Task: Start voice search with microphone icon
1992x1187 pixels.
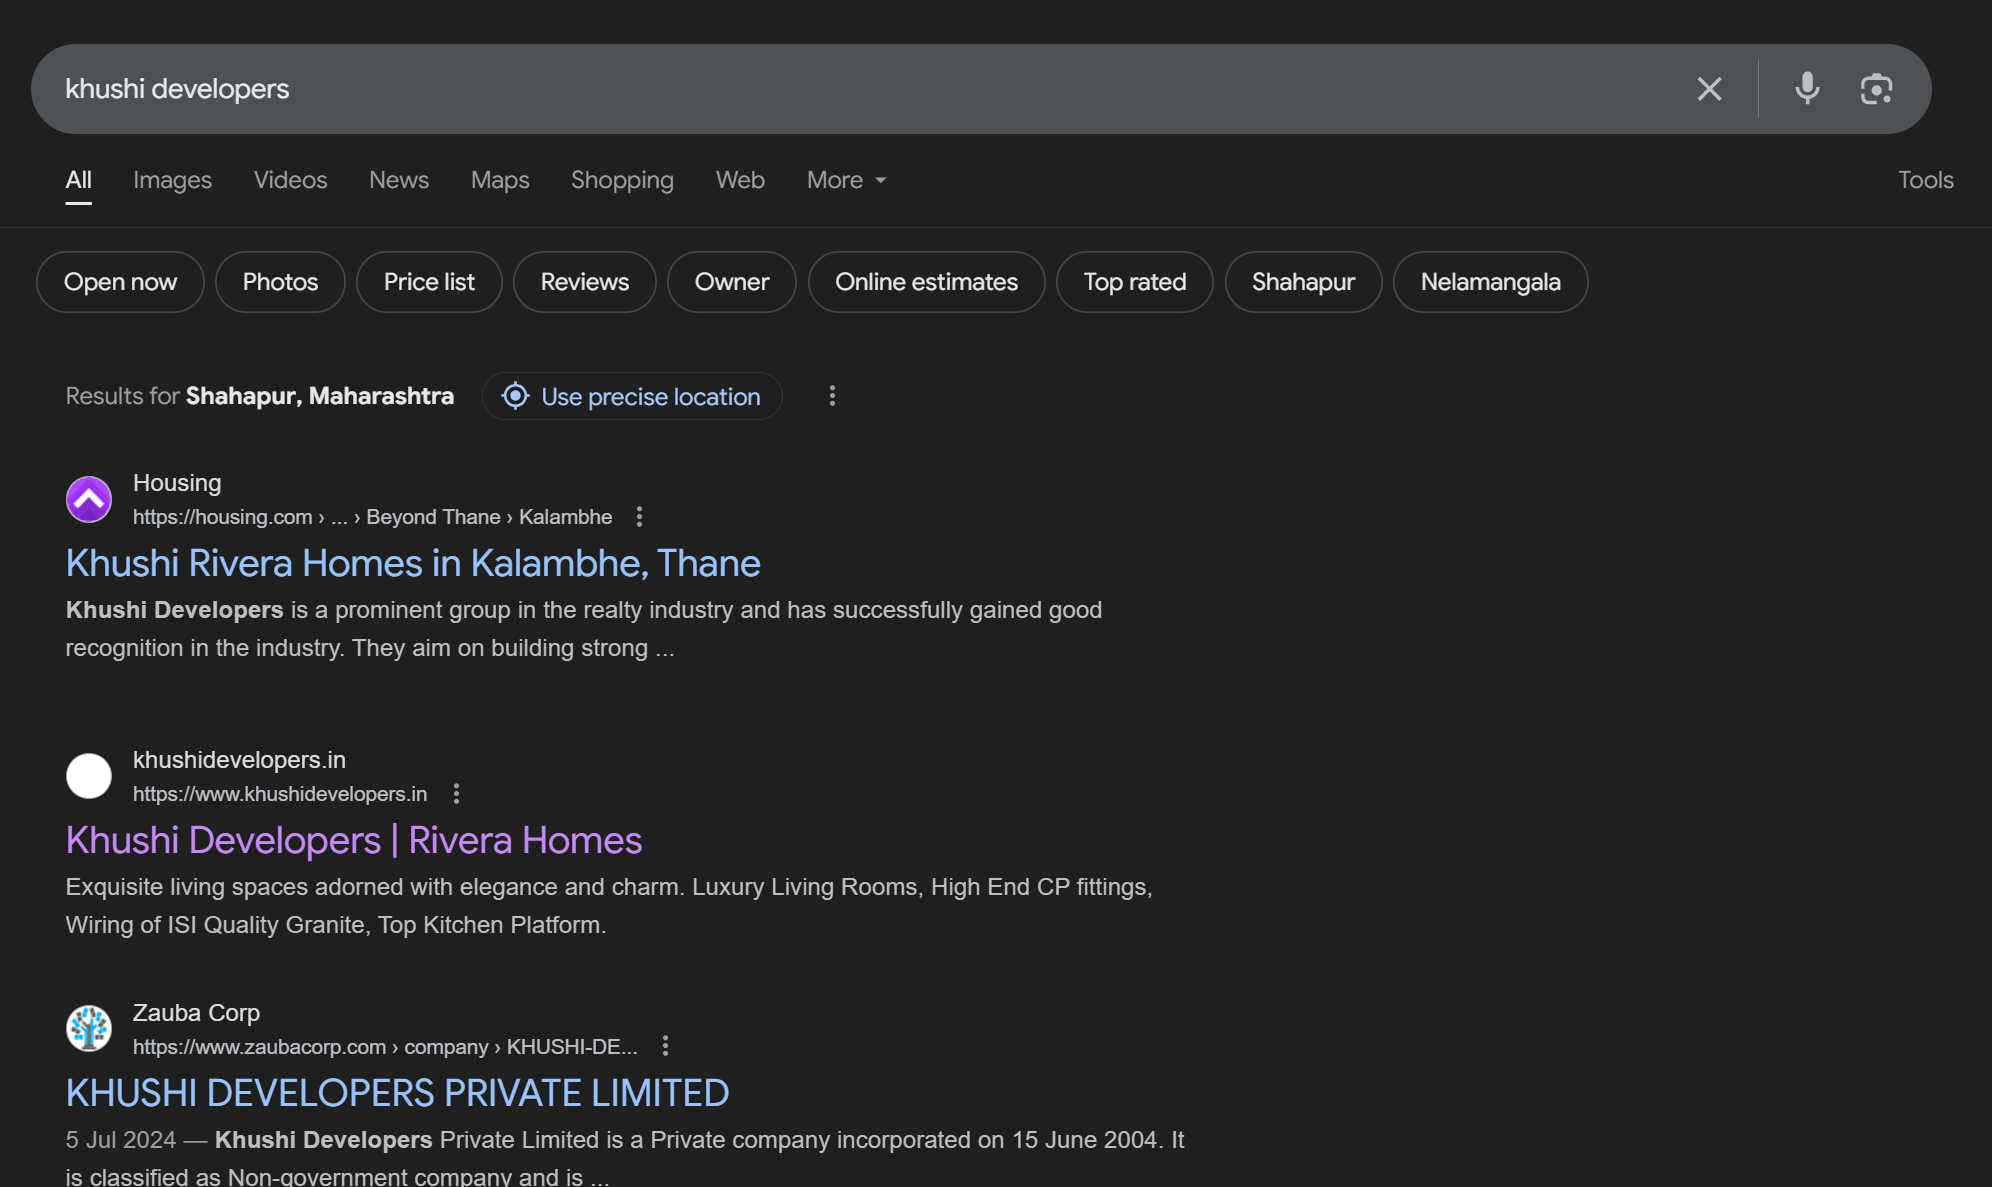Action: pos(1806,89)
